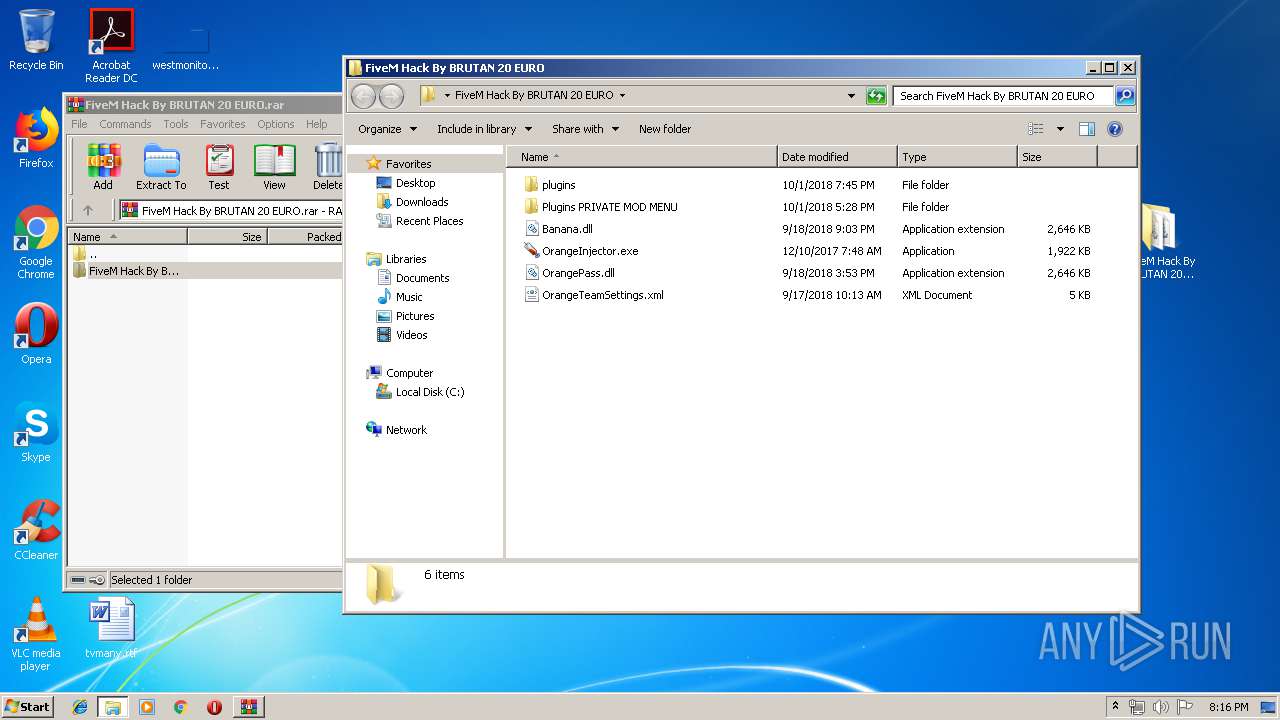Select the Banana.dll file
1280x720 pixels.
pos(567,229)
